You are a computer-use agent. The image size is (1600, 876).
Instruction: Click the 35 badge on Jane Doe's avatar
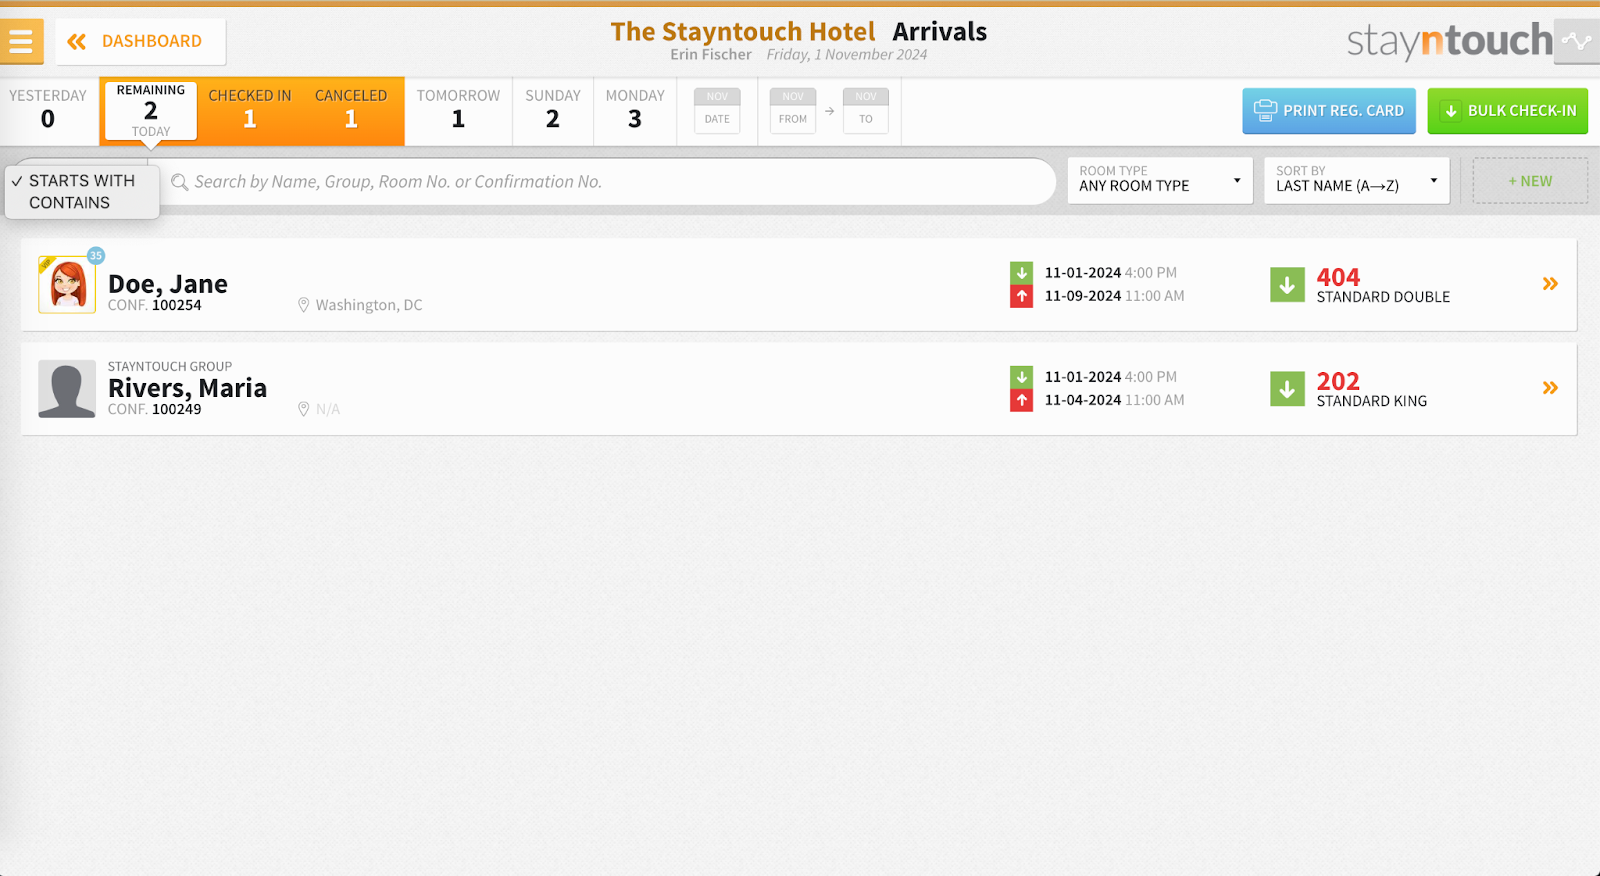(96, 255)
